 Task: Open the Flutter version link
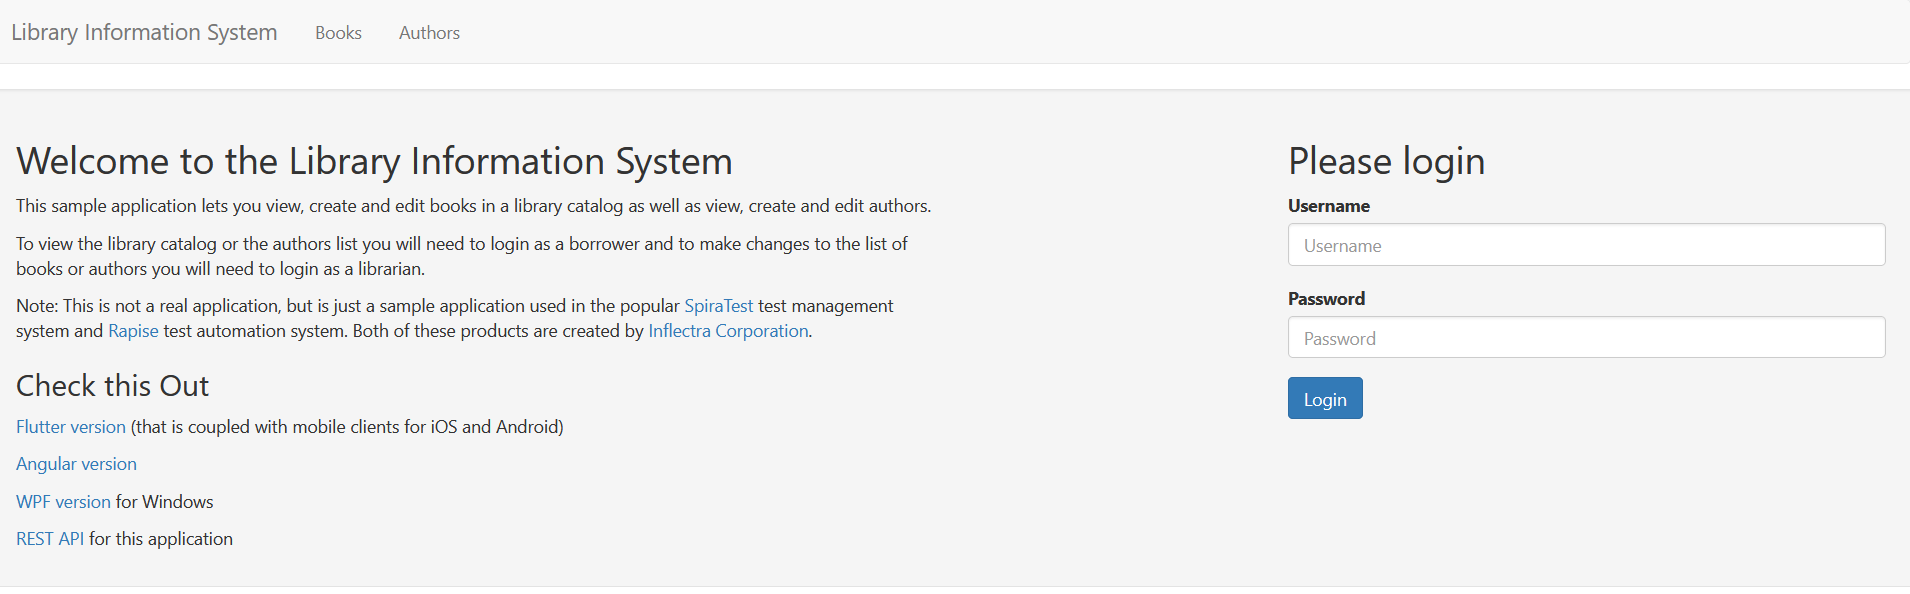[71, 427]
